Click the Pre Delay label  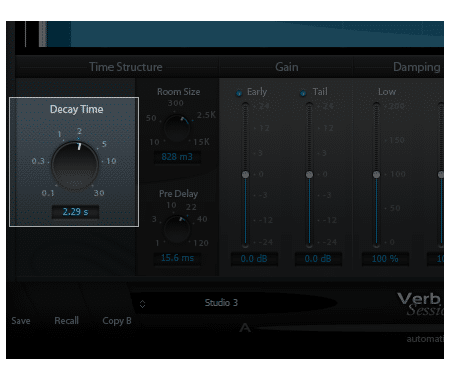click(x=178, y=194)
